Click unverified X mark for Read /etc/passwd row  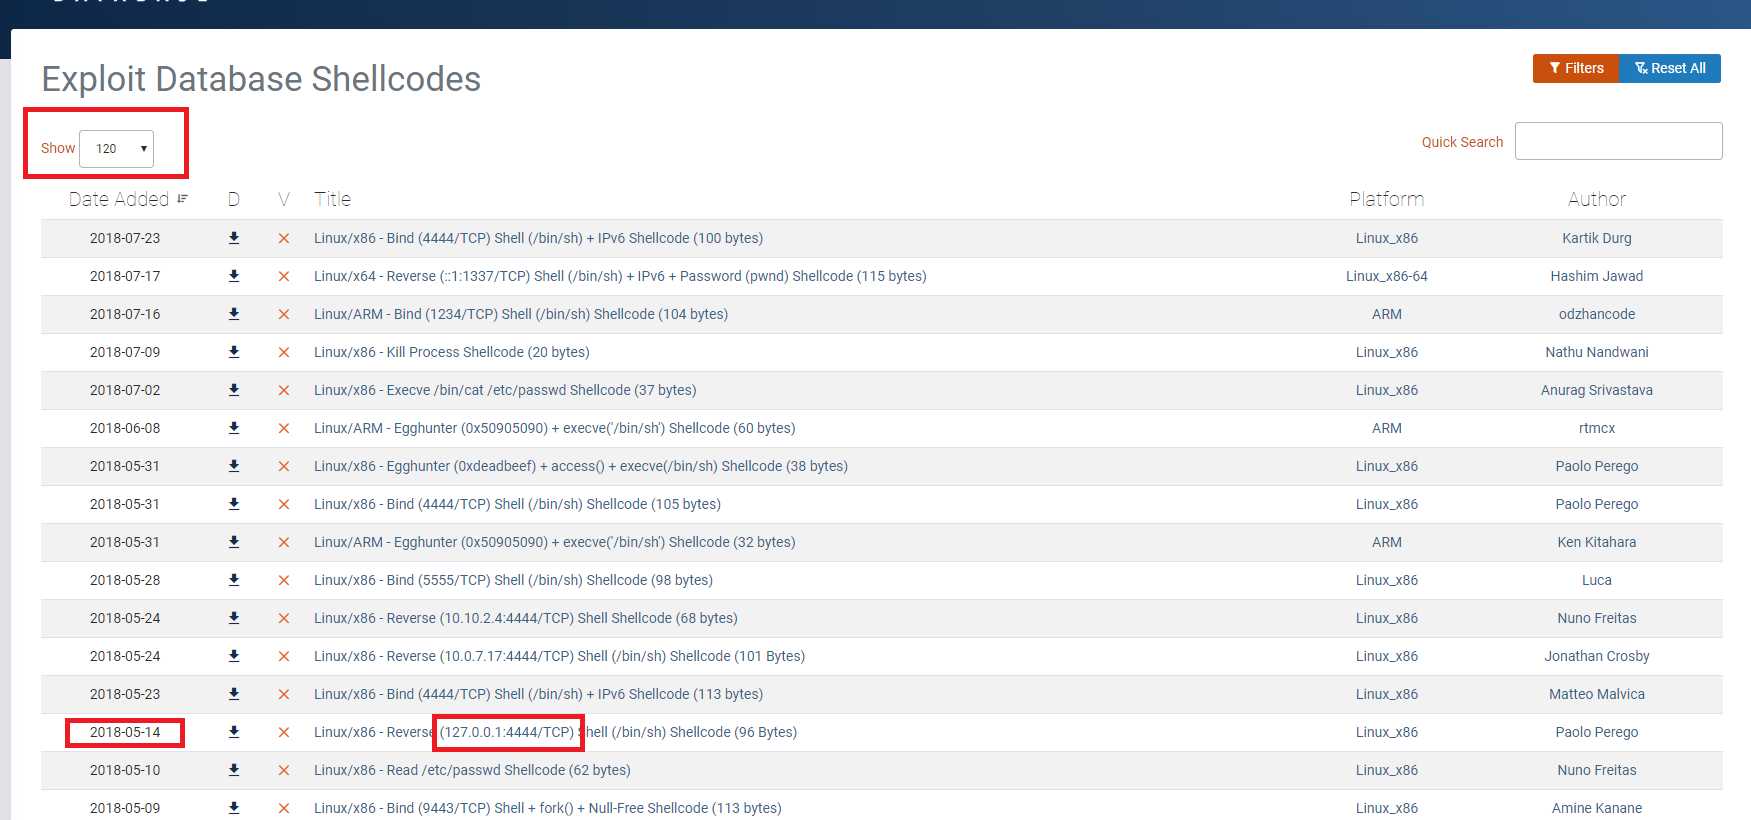284,770
